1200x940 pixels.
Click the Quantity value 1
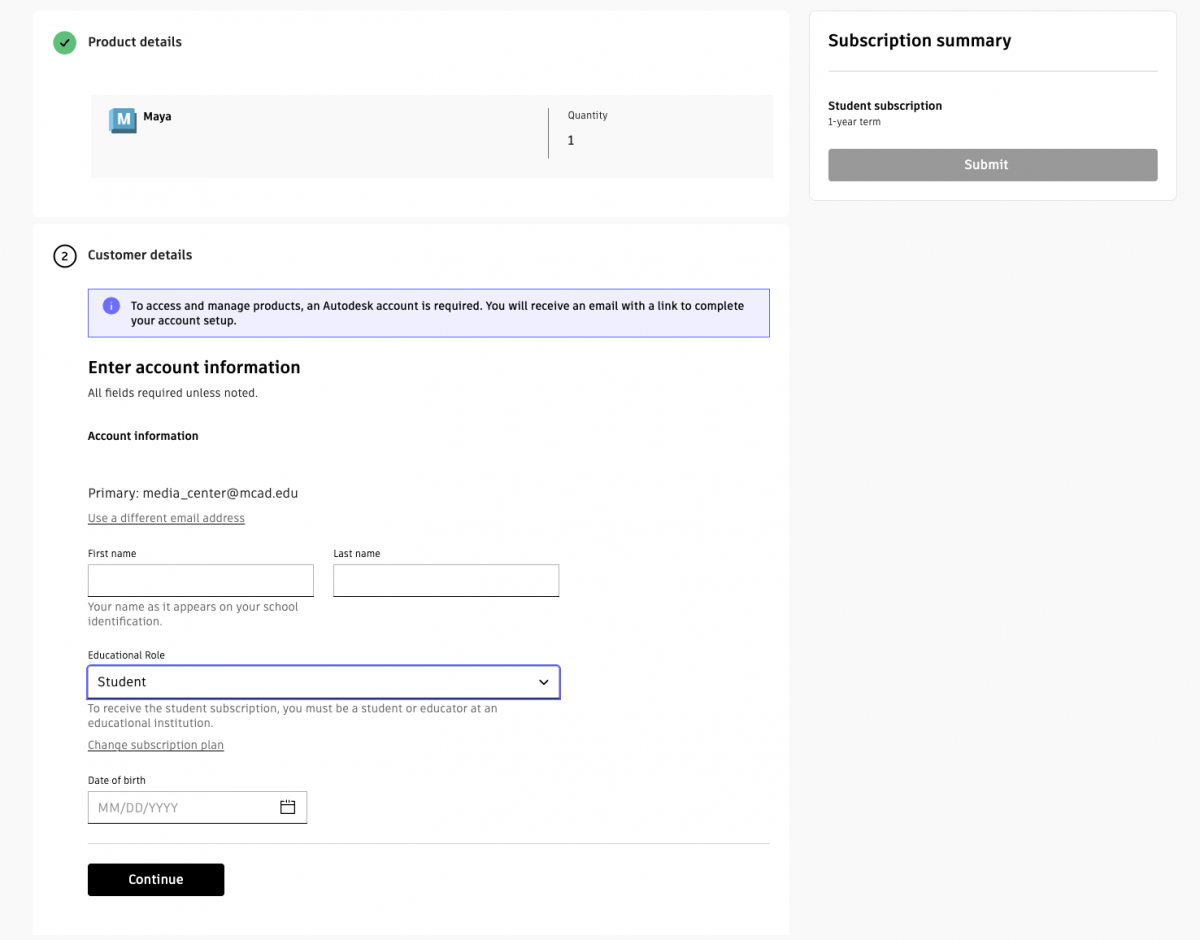[x=571, y=141]
